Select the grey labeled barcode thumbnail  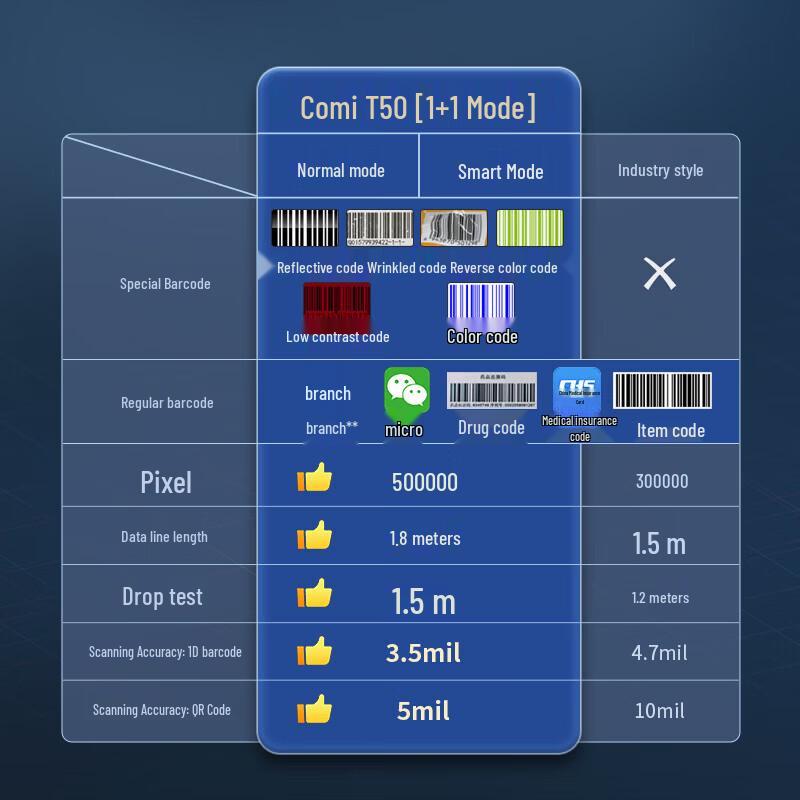coord(380,228)
